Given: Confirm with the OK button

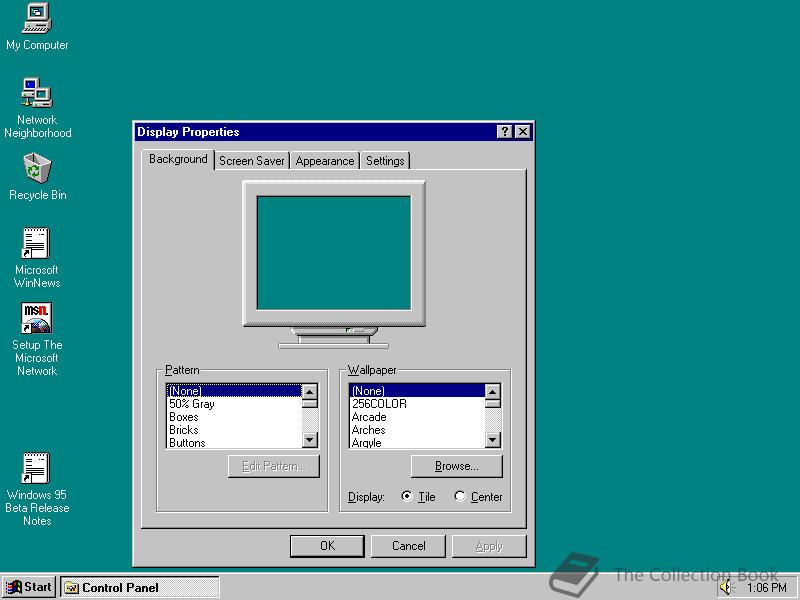Looking at the screenshot, I should 327,546.
